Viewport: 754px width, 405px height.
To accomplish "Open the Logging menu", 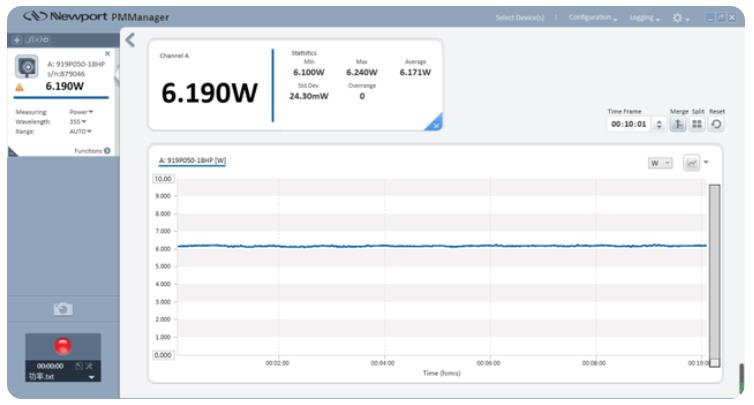I will click(642, 18).
